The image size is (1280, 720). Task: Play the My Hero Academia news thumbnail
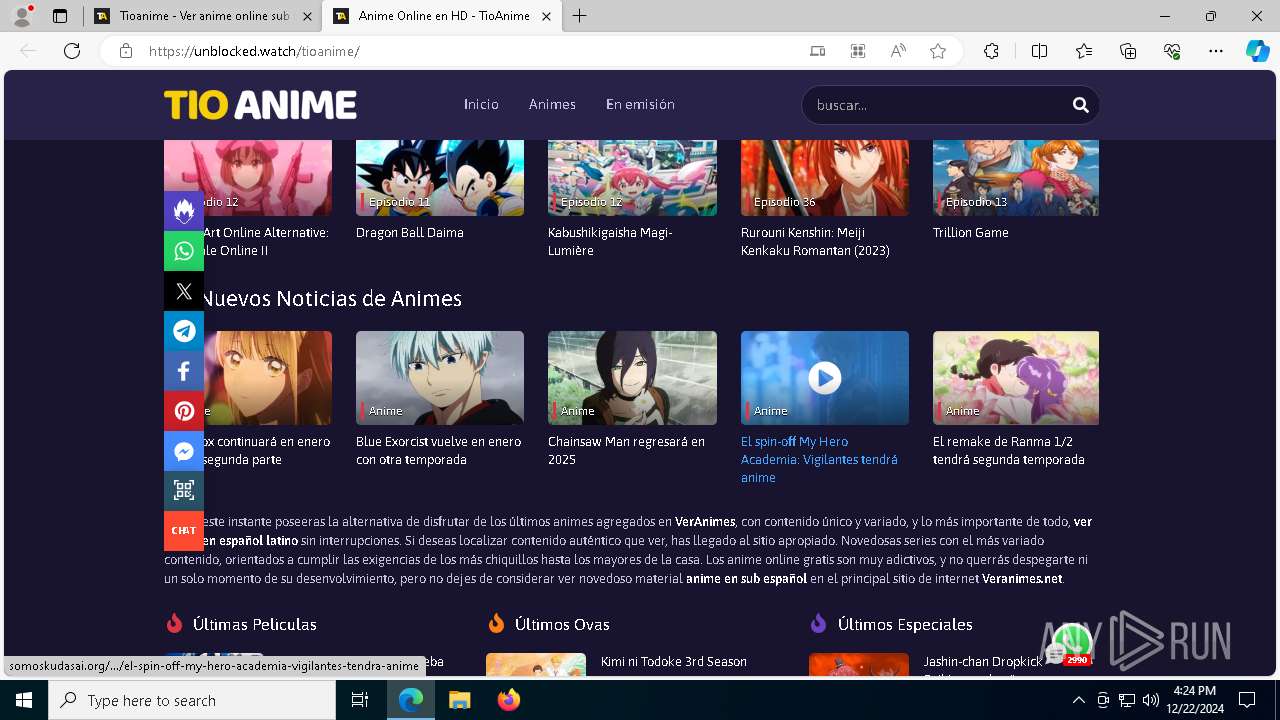pyautogui.click(x=825, y=378)
